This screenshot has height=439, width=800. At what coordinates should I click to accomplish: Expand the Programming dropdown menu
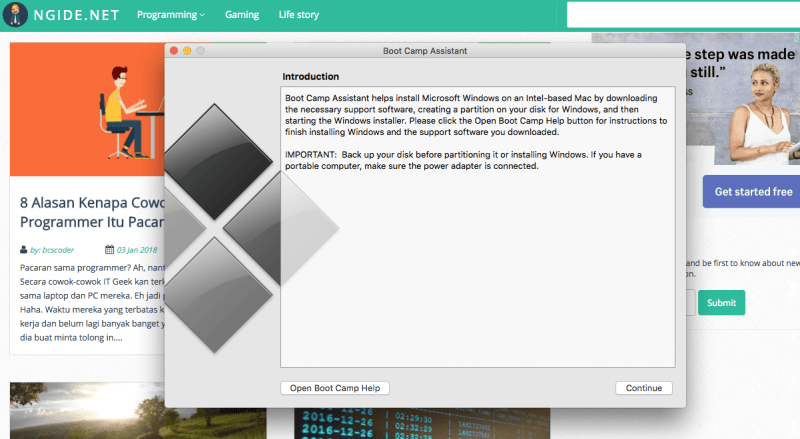click(170, 15)
